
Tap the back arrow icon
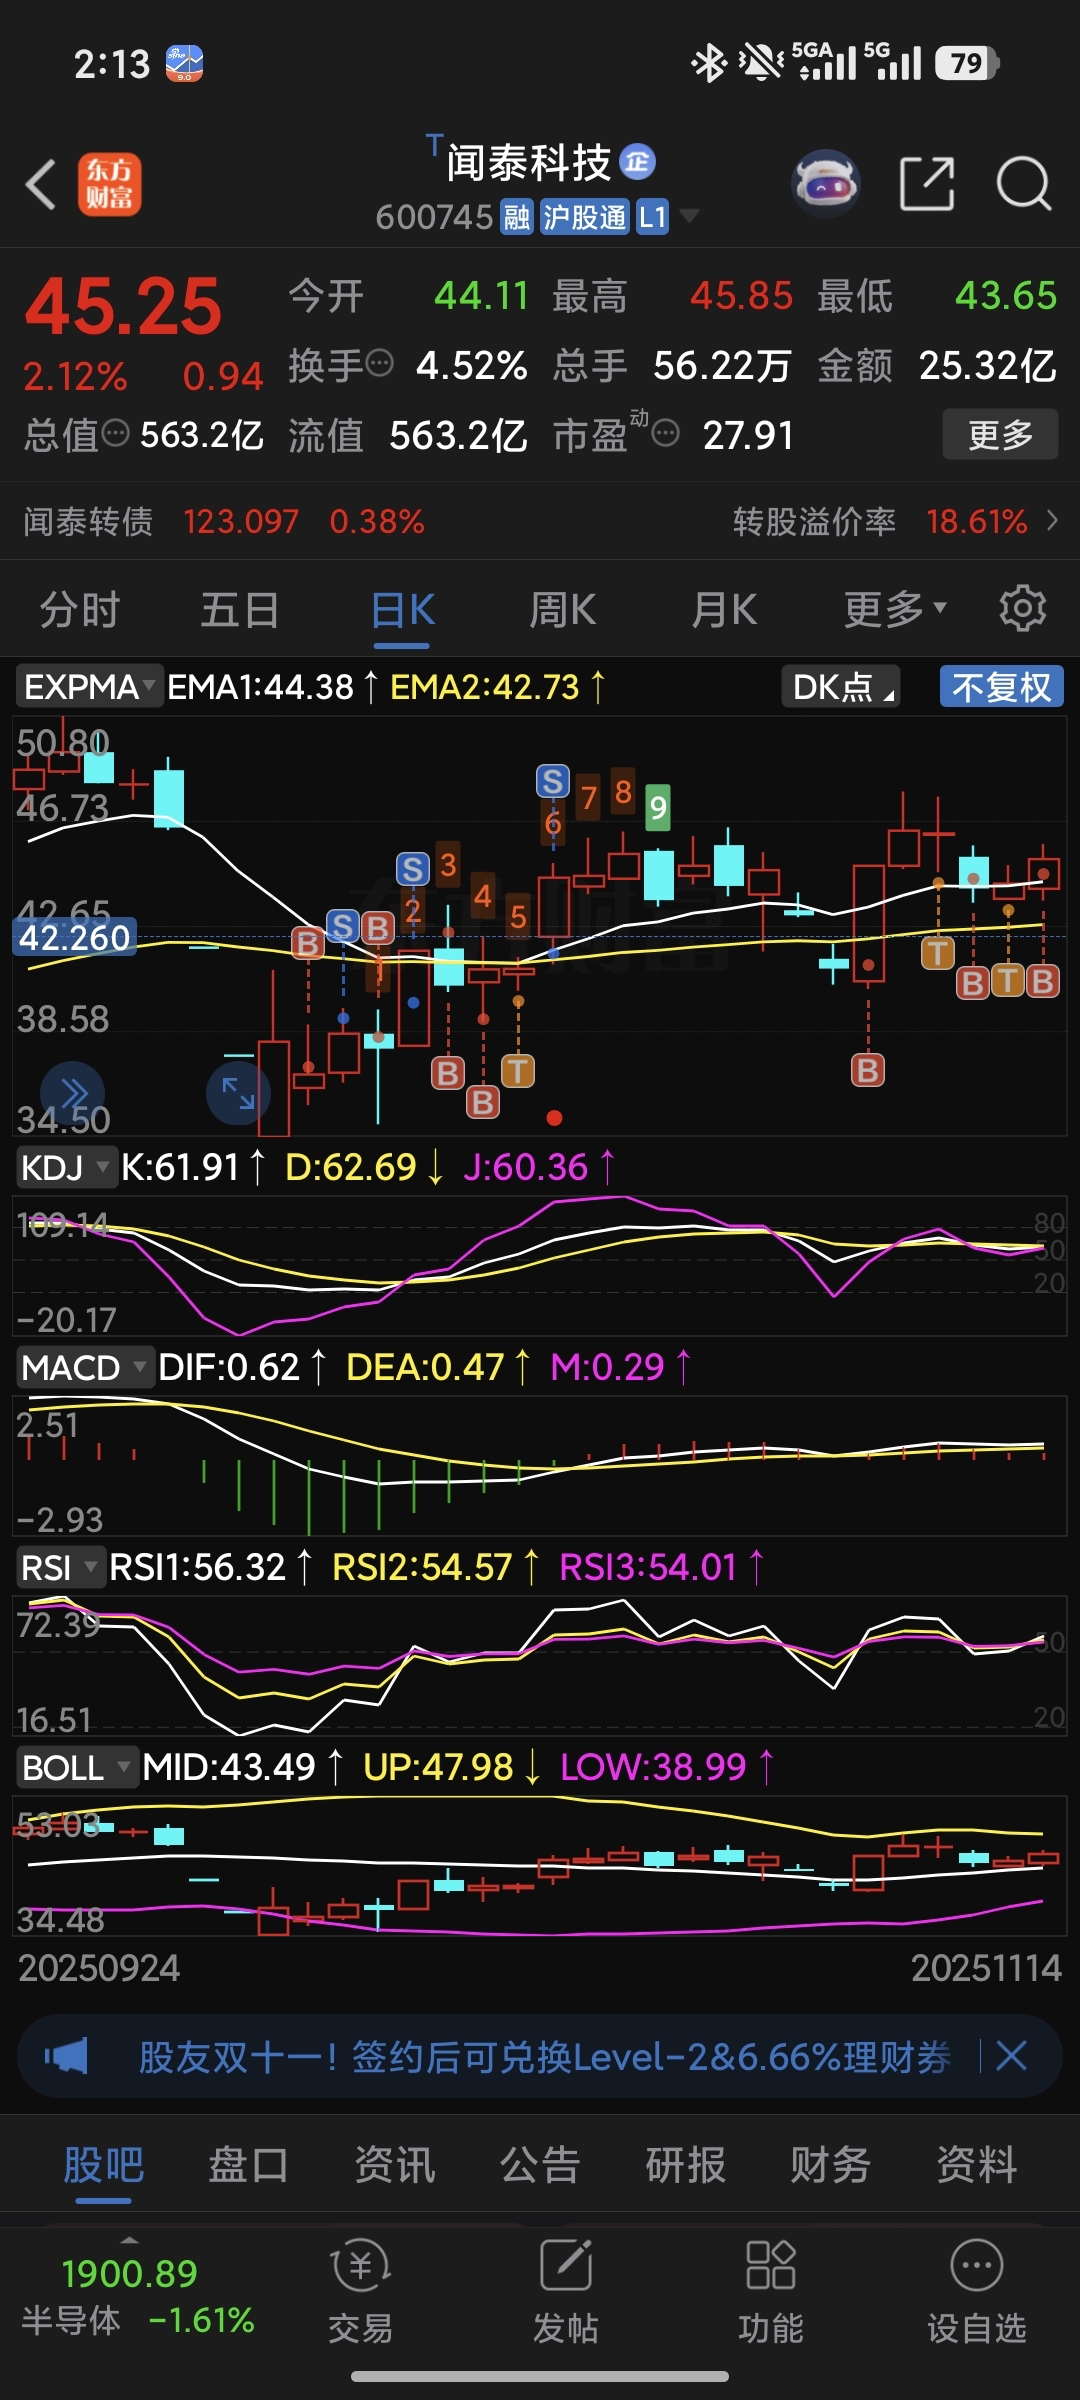42,185
